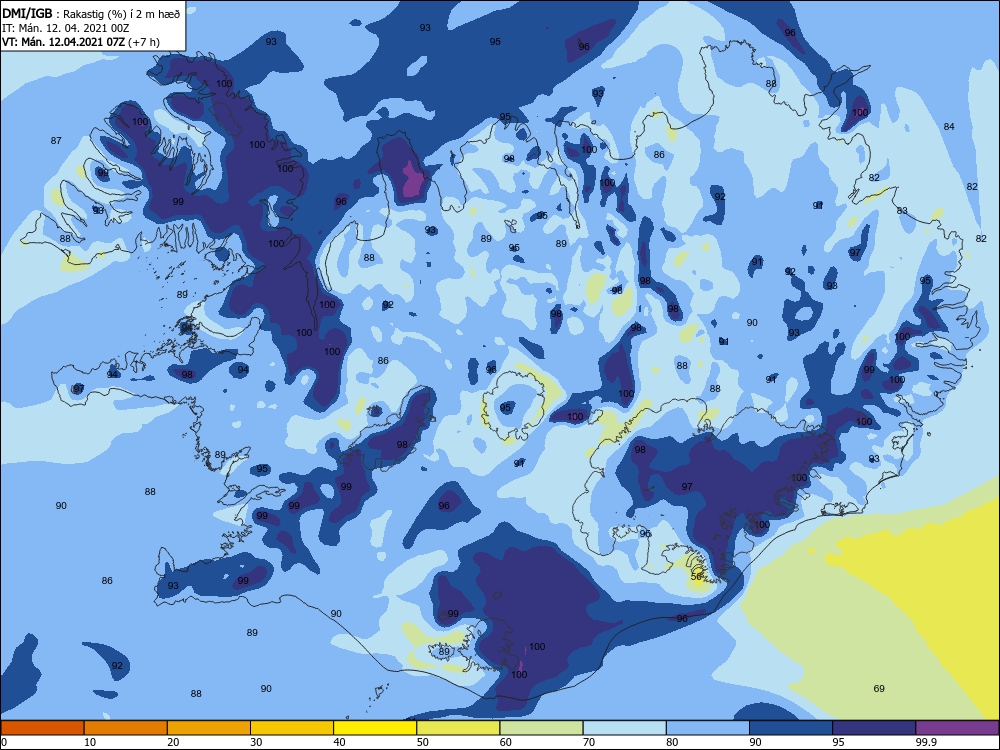Click the "80" label under the color scale
The height and width of the screenshot is (750, 1000).
[672, 742]
